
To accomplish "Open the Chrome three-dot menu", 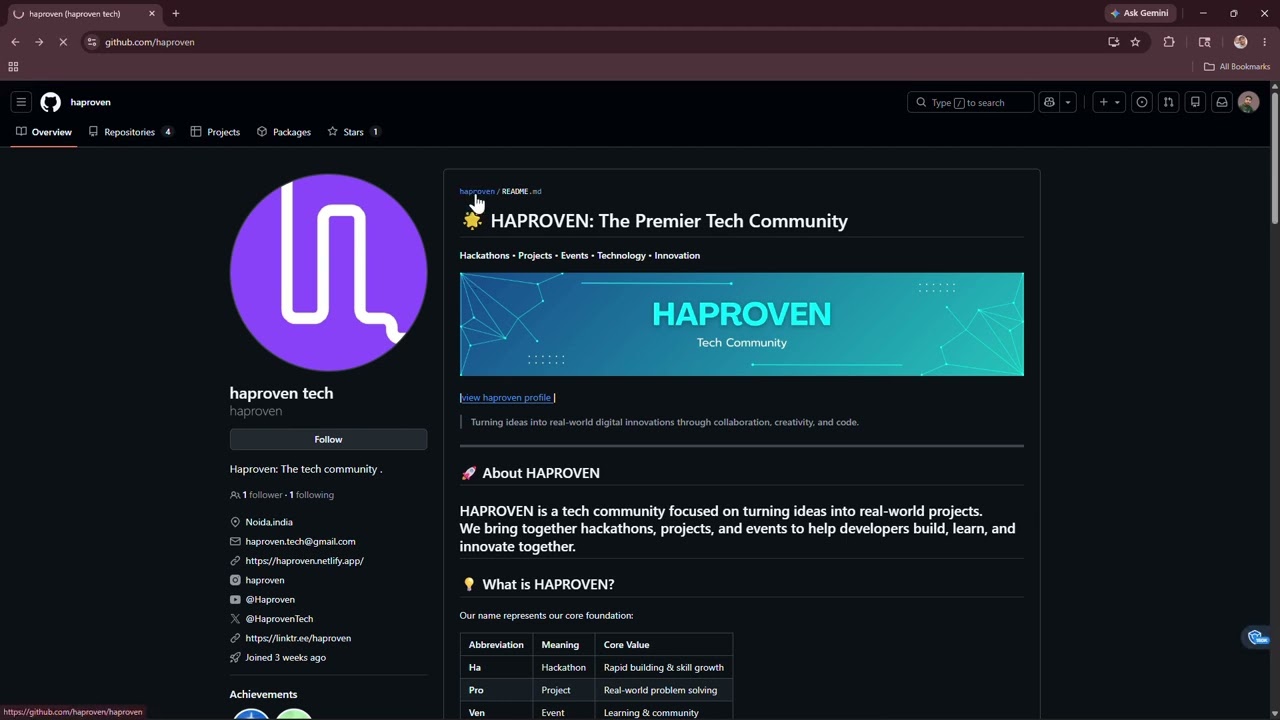I will click(1265, 42).
